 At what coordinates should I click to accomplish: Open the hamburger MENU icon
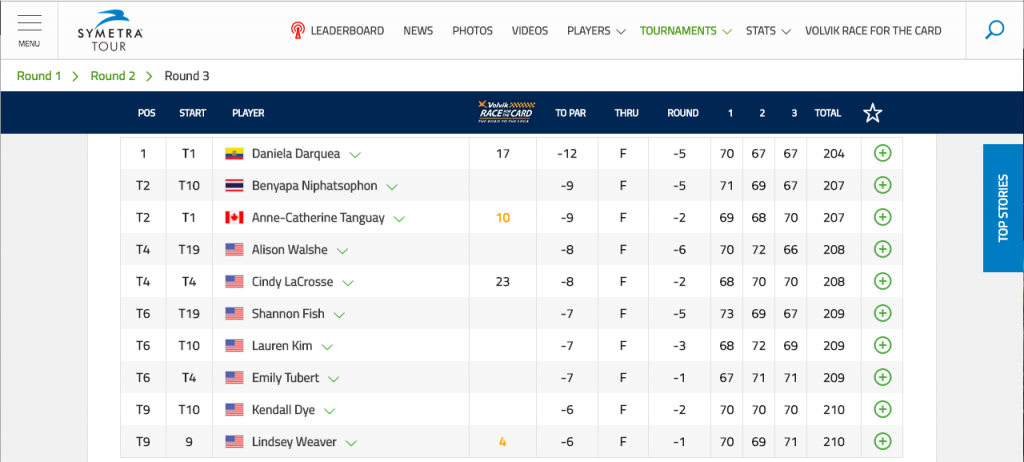(x=29, y=31)
